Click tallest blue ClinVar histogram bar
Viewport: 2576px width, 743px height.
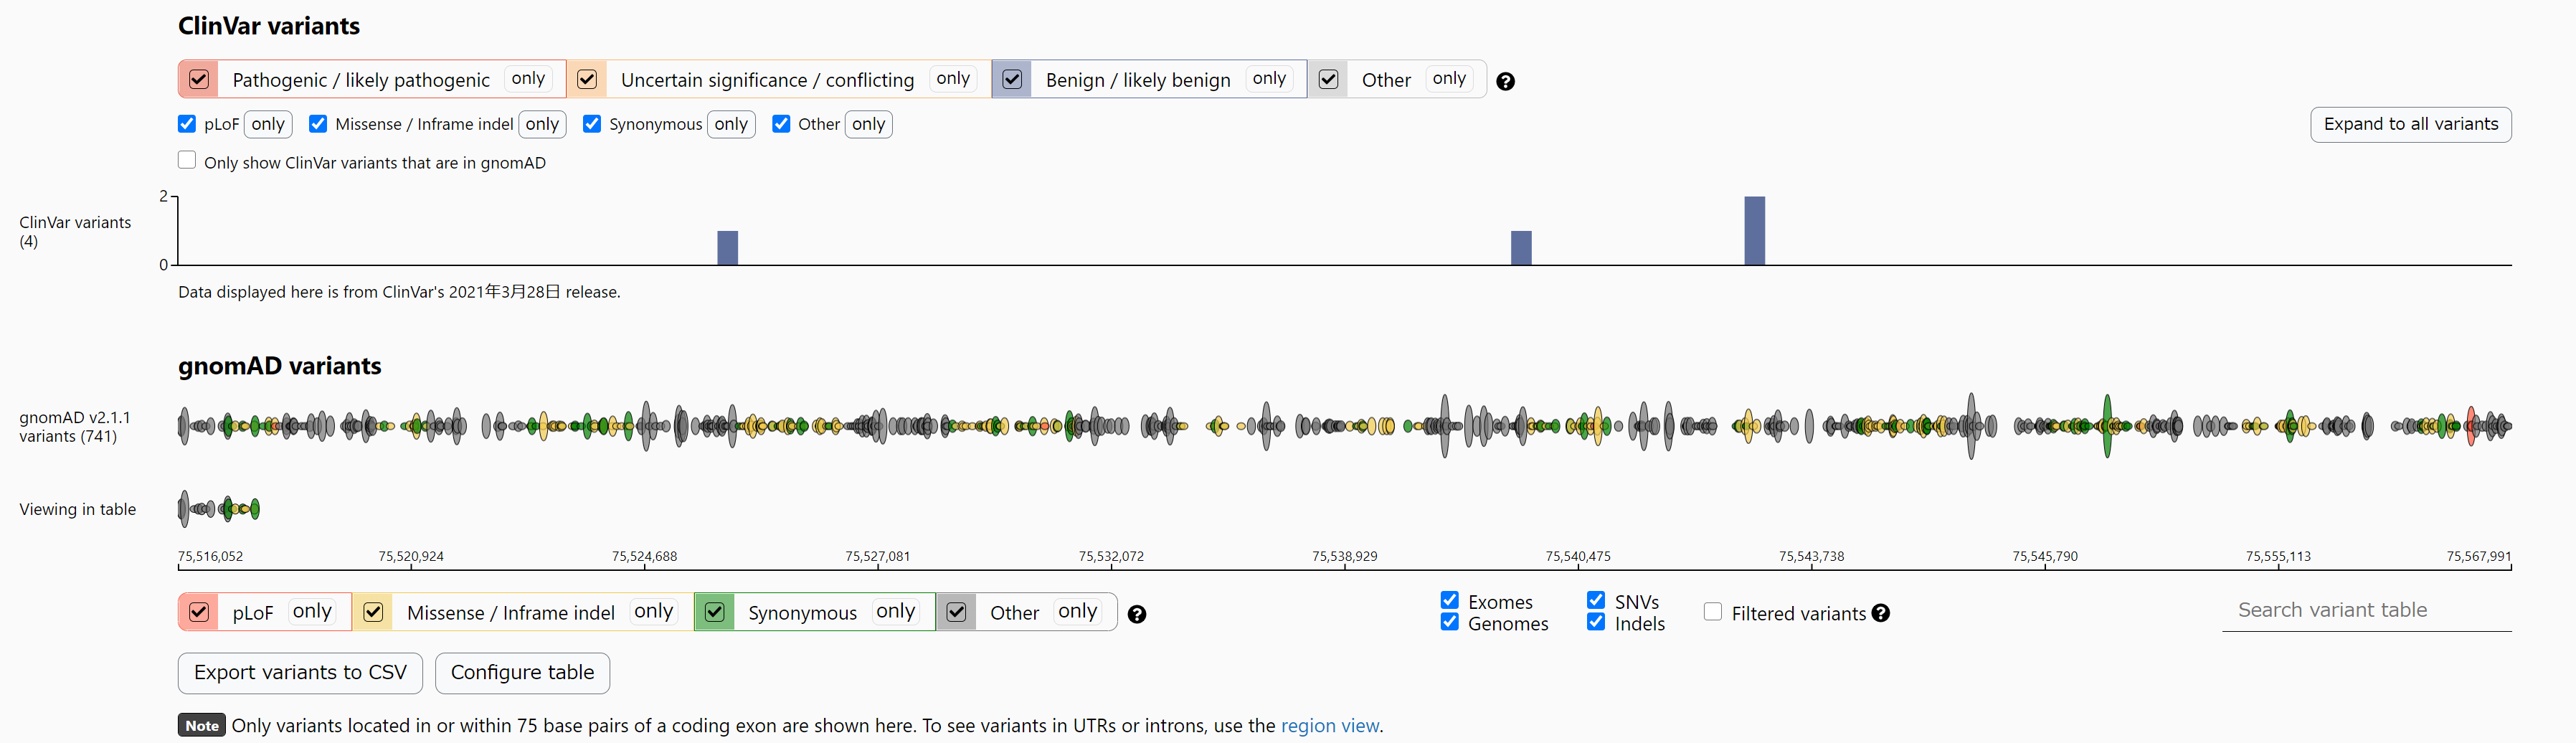click(x=1754, y=231)
